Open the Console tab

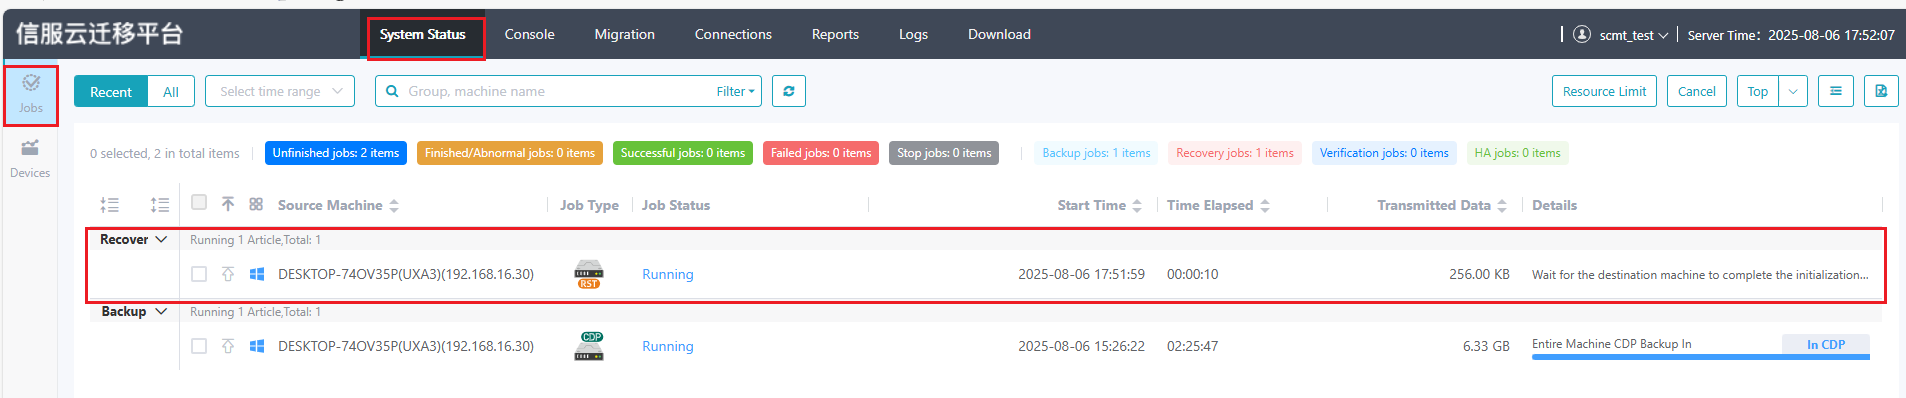(529, 34)
